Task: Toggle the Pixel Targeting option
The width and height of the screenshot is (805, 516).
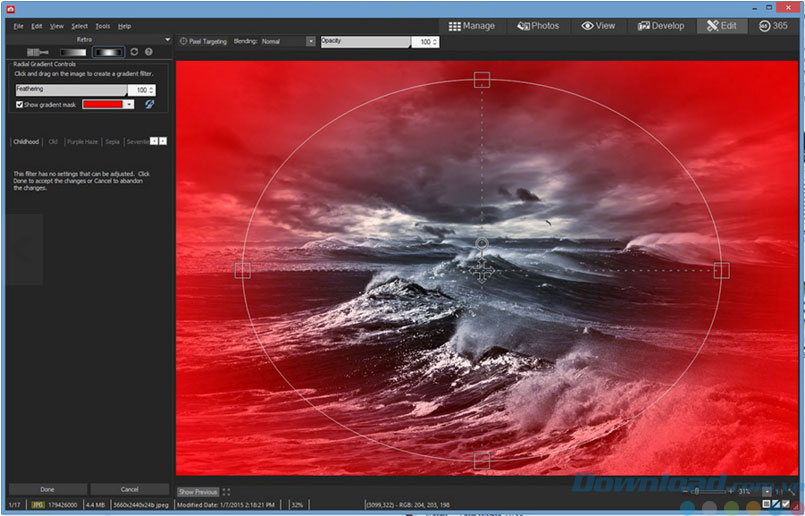Action: [x=184, y=42]
